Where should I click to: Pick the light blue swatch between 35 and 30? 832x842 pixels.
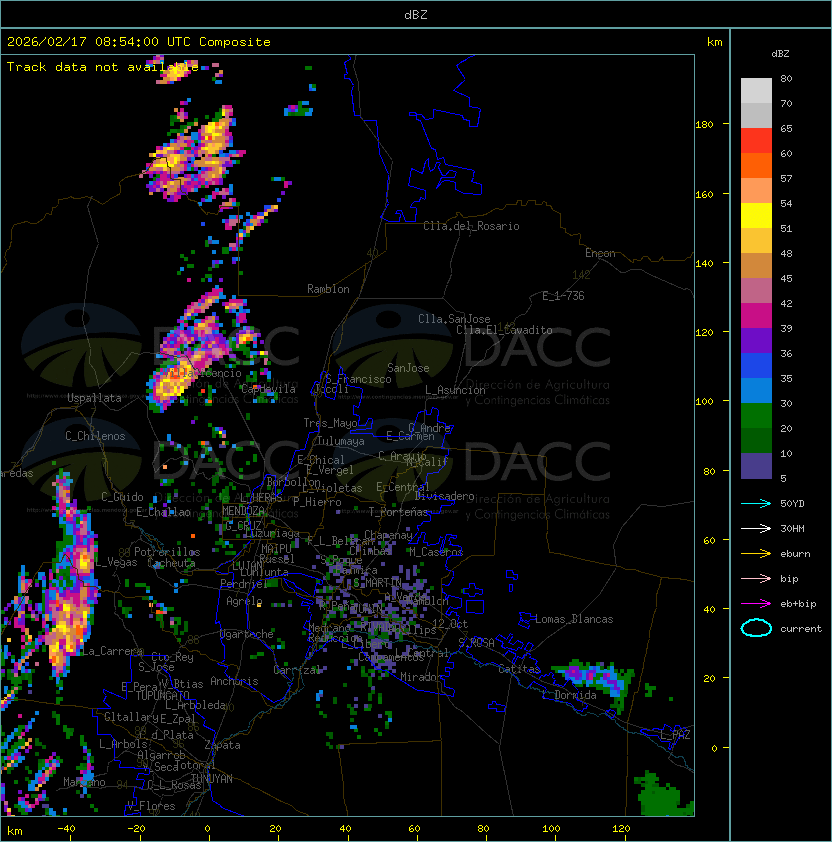[756, 390]
